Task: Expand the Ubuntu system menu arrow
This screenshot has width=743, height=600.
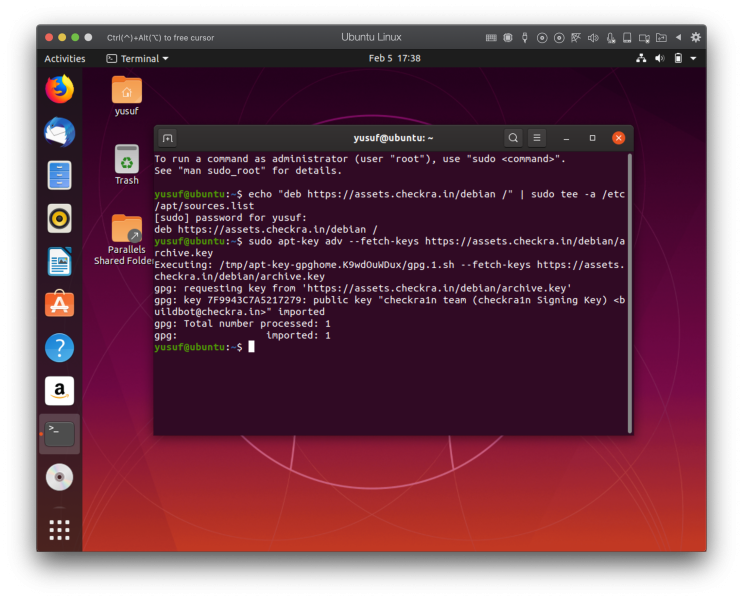Action: (x=693, y=59)
